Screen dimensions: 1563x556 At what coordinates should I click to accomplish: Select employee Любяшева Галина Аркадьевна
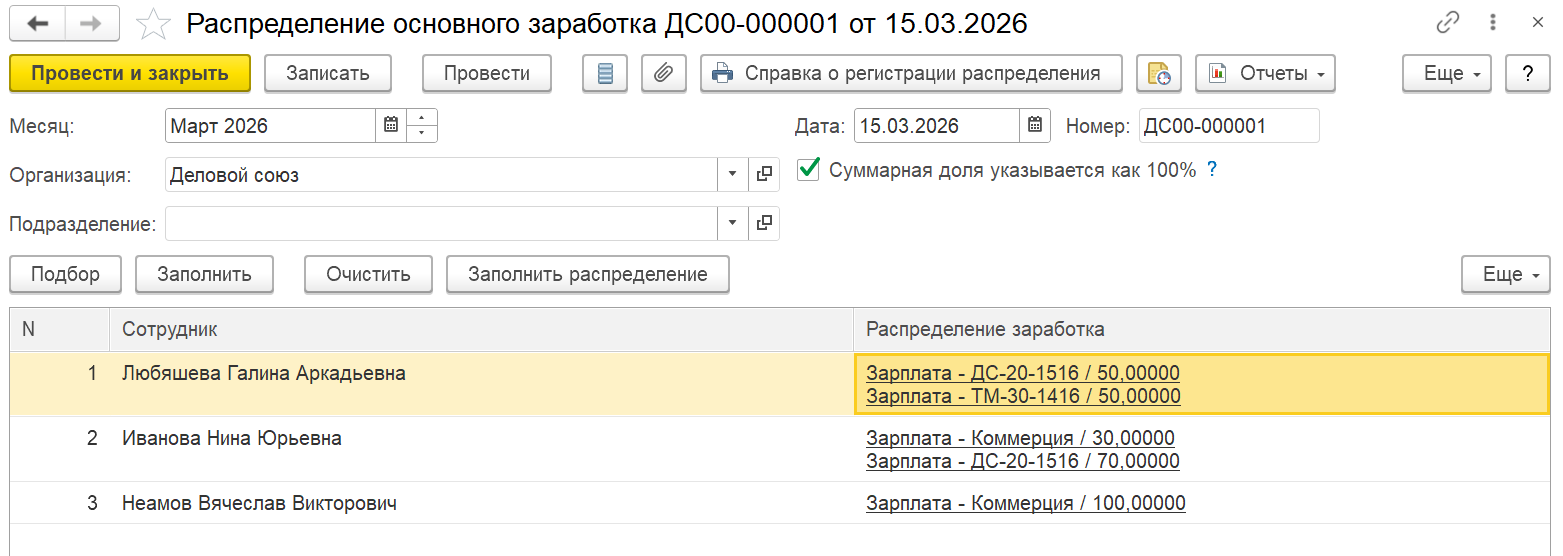pyautogui.click(x=264, y=373)
